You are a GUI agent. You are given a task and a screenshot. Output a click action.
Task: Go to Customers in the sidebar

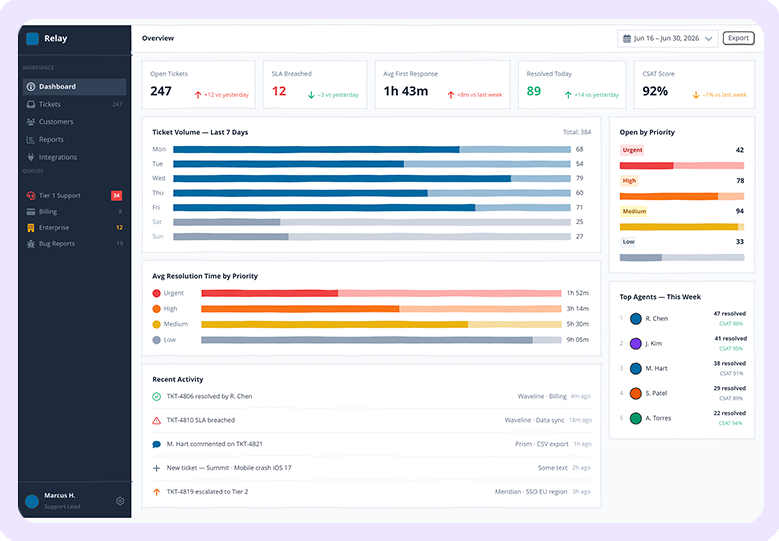coord(74,122)
